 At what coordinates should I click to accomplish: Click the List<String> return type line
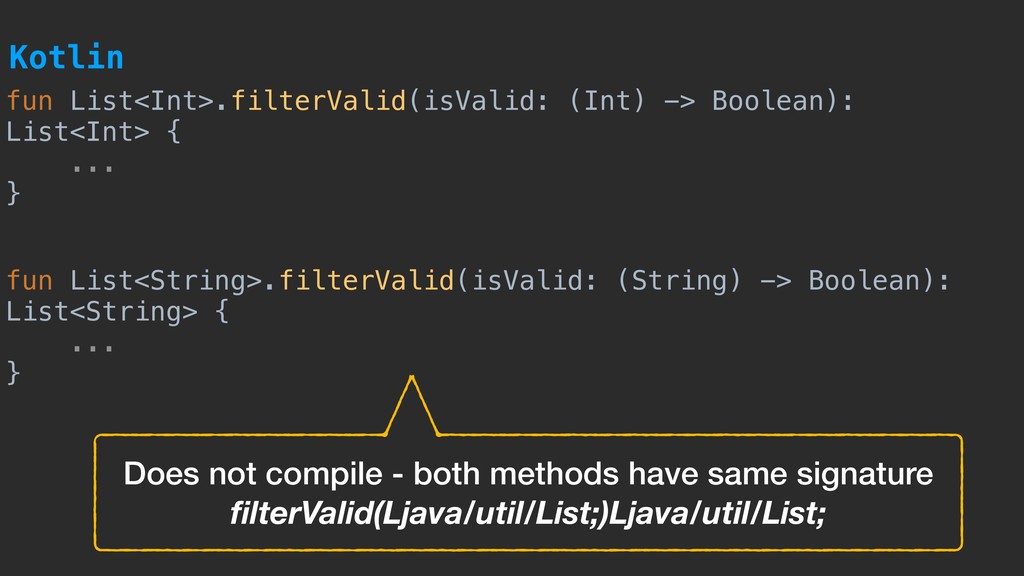point(102,312)
